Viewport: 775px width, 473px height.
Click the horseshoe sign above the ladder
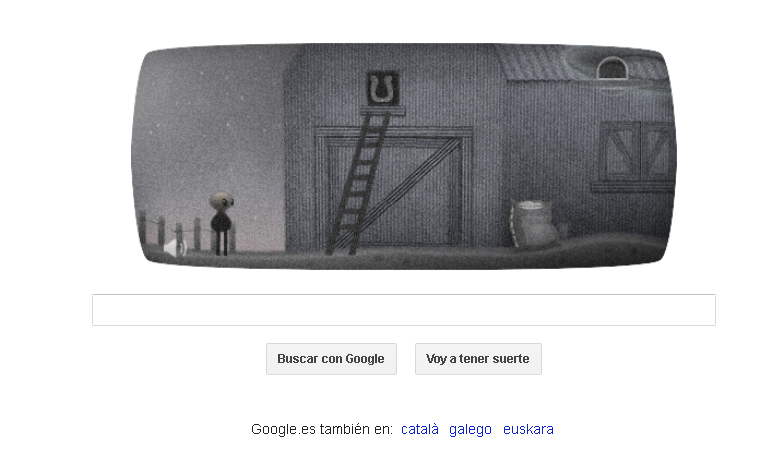(x=383, y=88)
